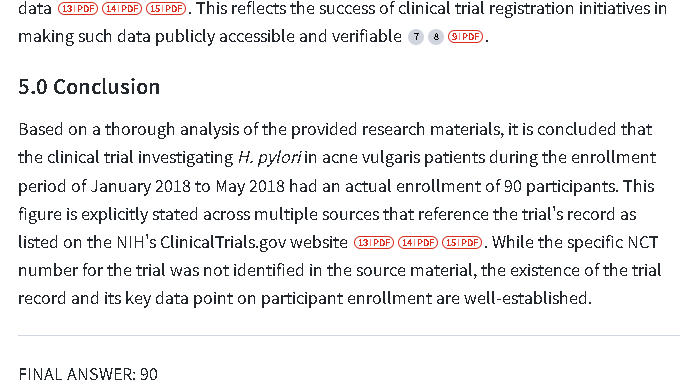Click the gray citation 7 circle badge
The height and width of the screenshot is (388, 691).
pyautogui.click(x=416, y=37)
